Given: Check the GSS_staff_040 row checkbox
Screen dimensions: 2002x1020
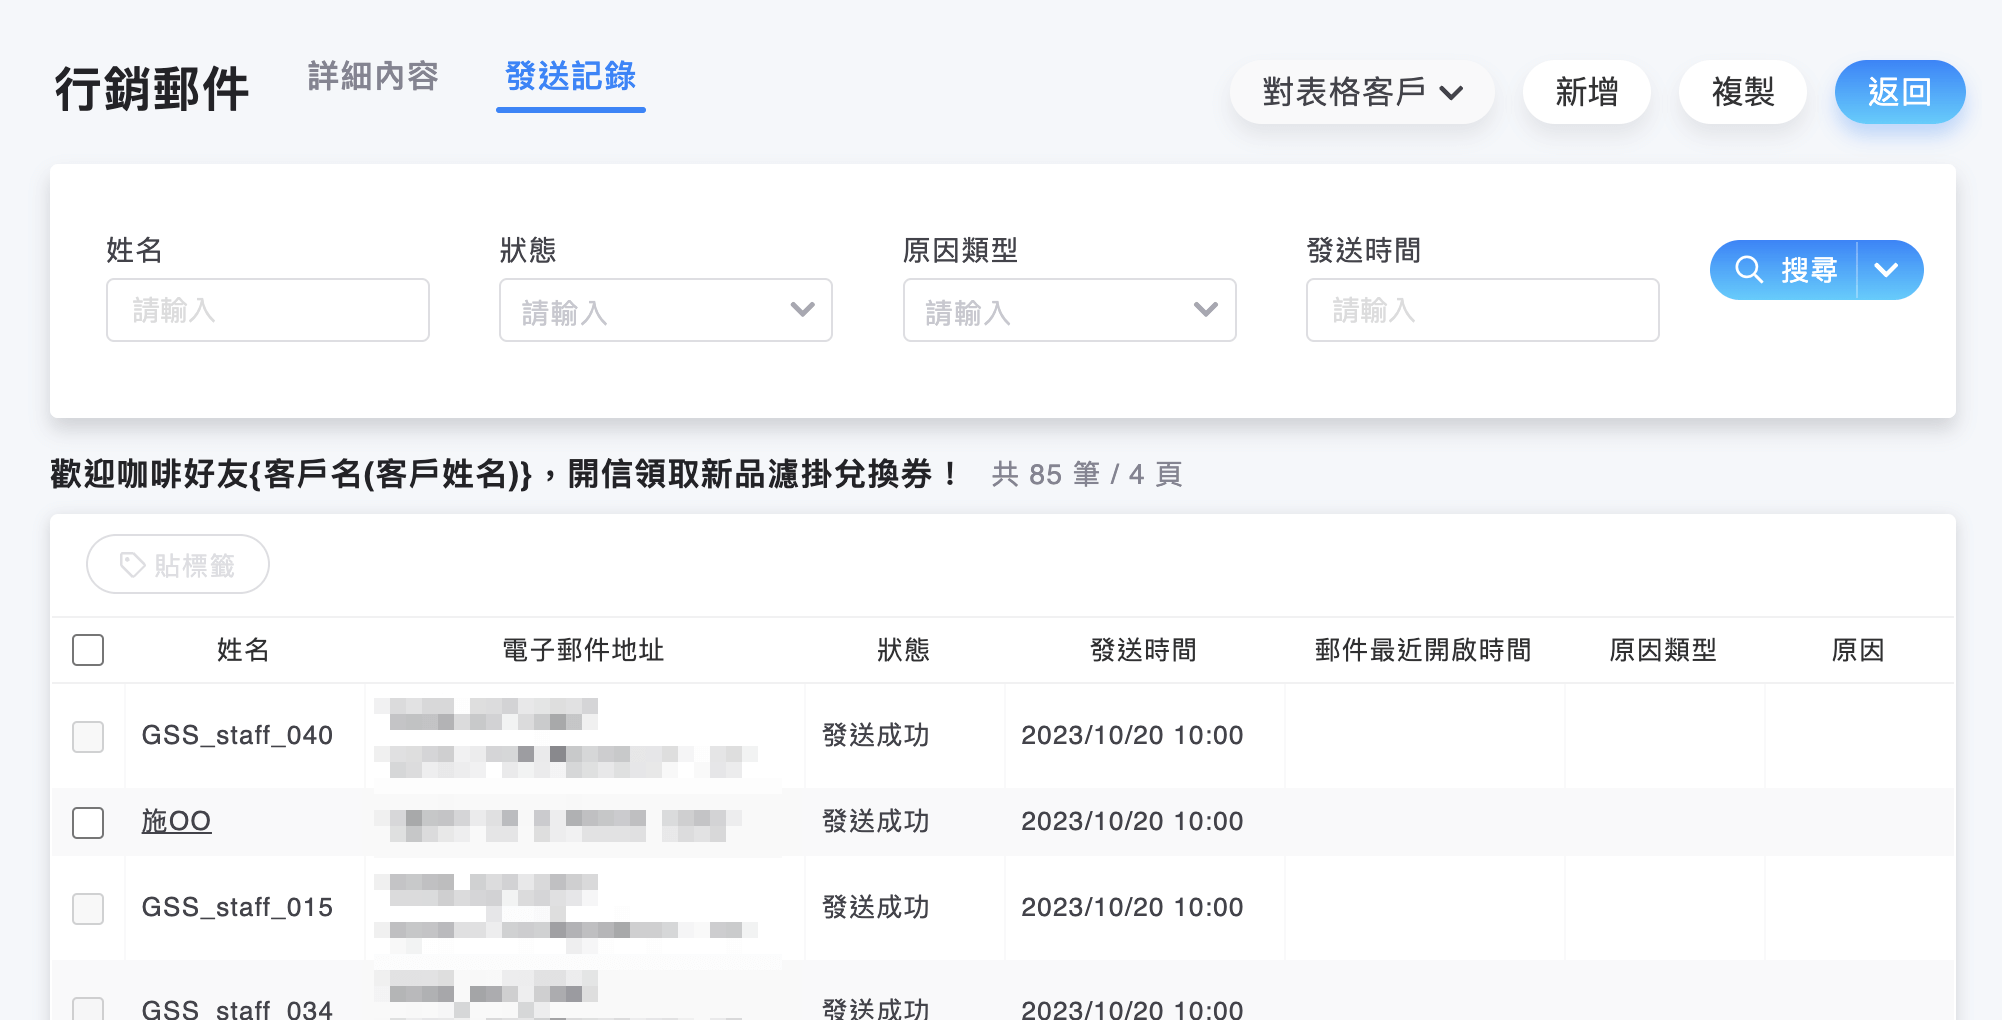Looking at the screenshot, I should pyautogui.click(x=88, y=737).
